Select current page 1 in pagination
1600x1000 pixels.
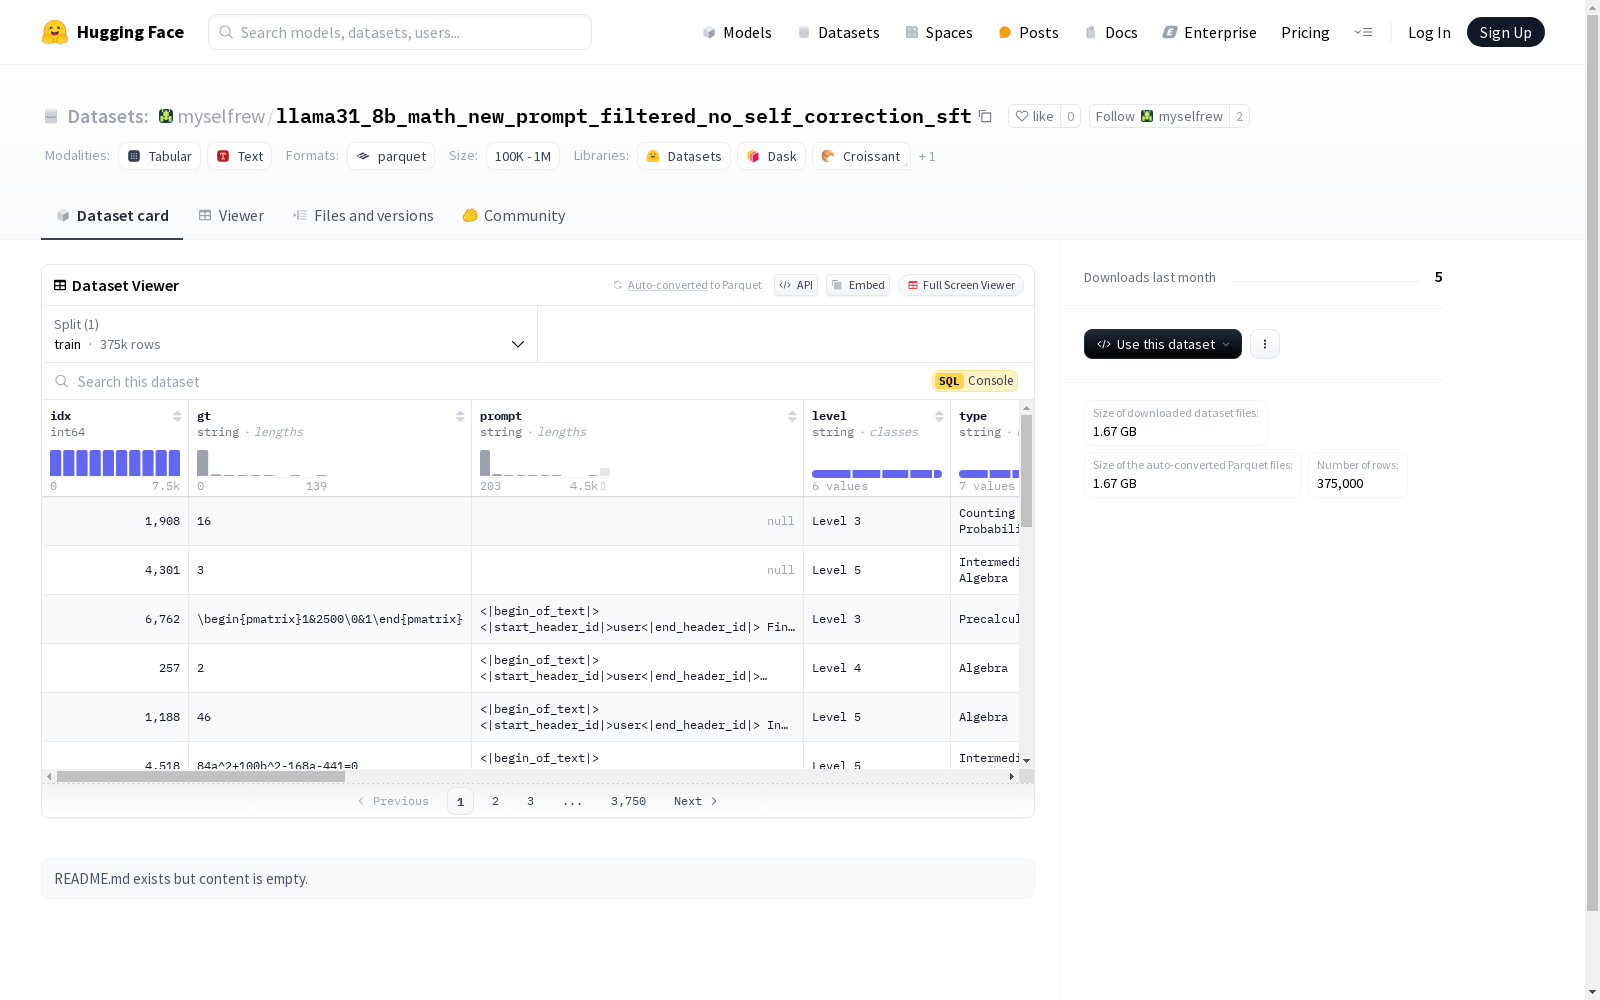click(460, 801)
